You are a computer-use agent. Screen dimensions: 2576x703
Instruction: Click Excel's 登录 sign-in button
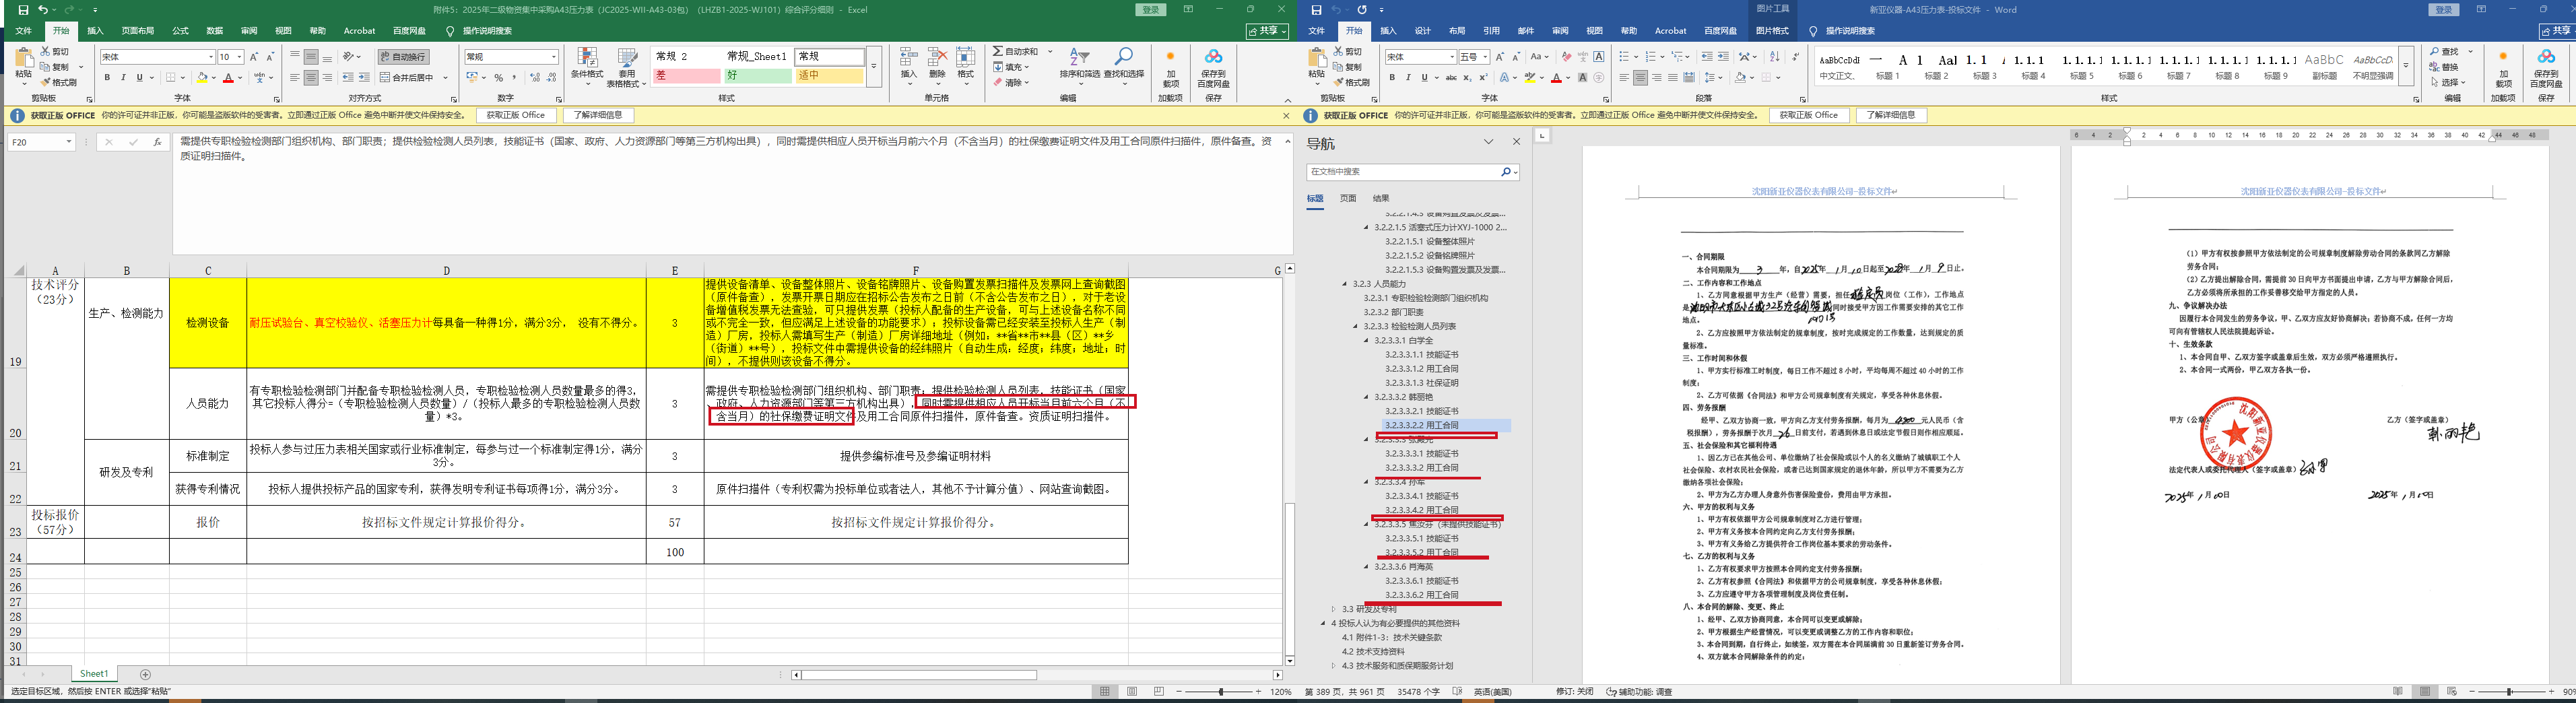click(1151, 10)
